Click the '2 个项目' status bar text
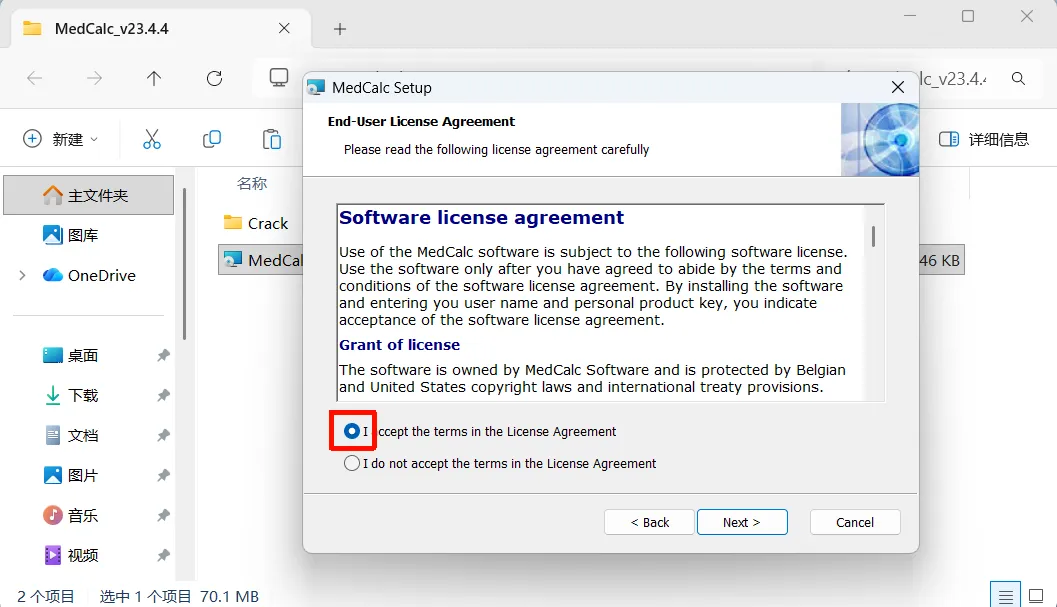 click(x=45, y=596)
